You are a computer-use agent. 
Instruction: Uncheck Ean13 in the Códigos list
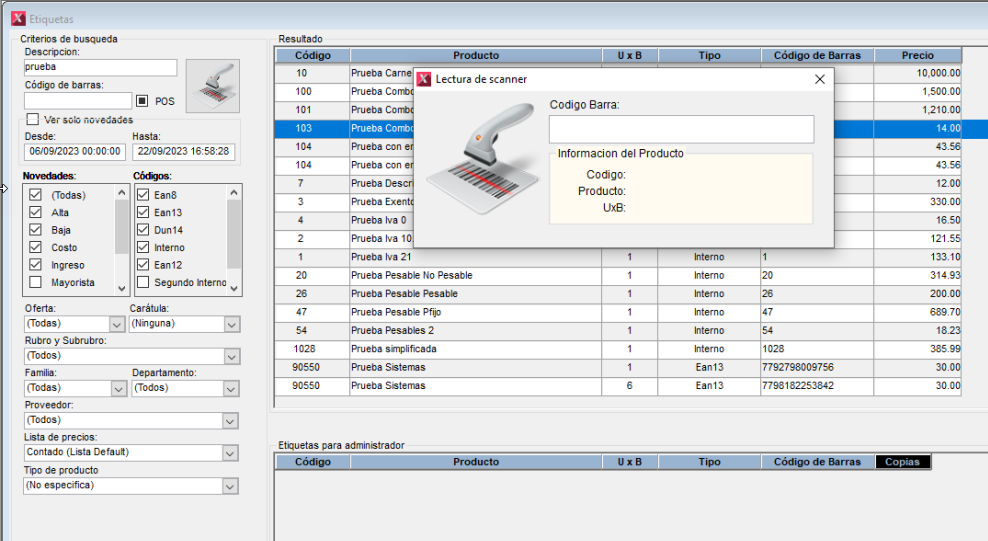(x=143, y=212)
